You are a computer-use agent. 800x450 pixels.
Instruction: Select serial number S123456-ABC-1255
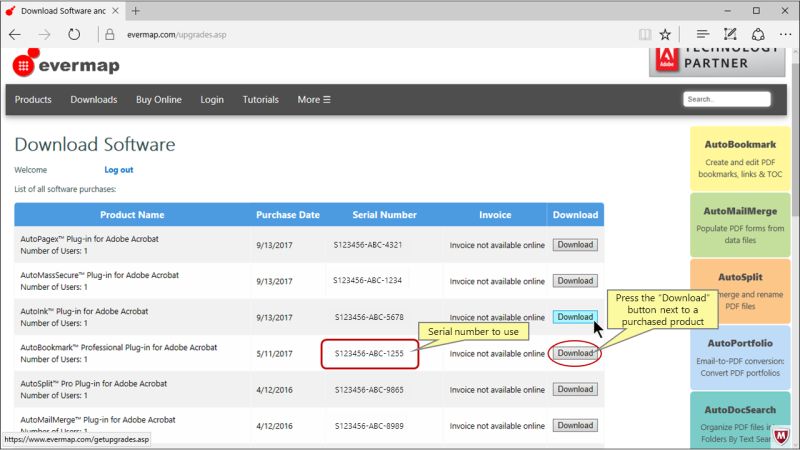point(369,353)
